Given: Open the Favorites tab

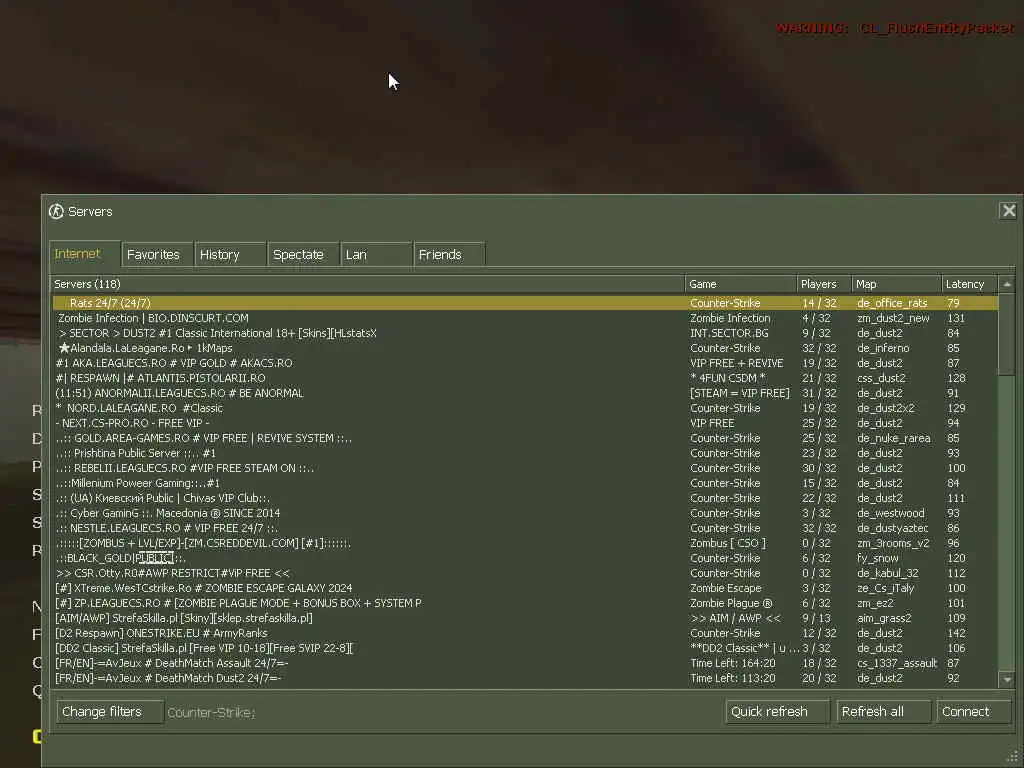Looking at the screenshot, I should [157, 255].
